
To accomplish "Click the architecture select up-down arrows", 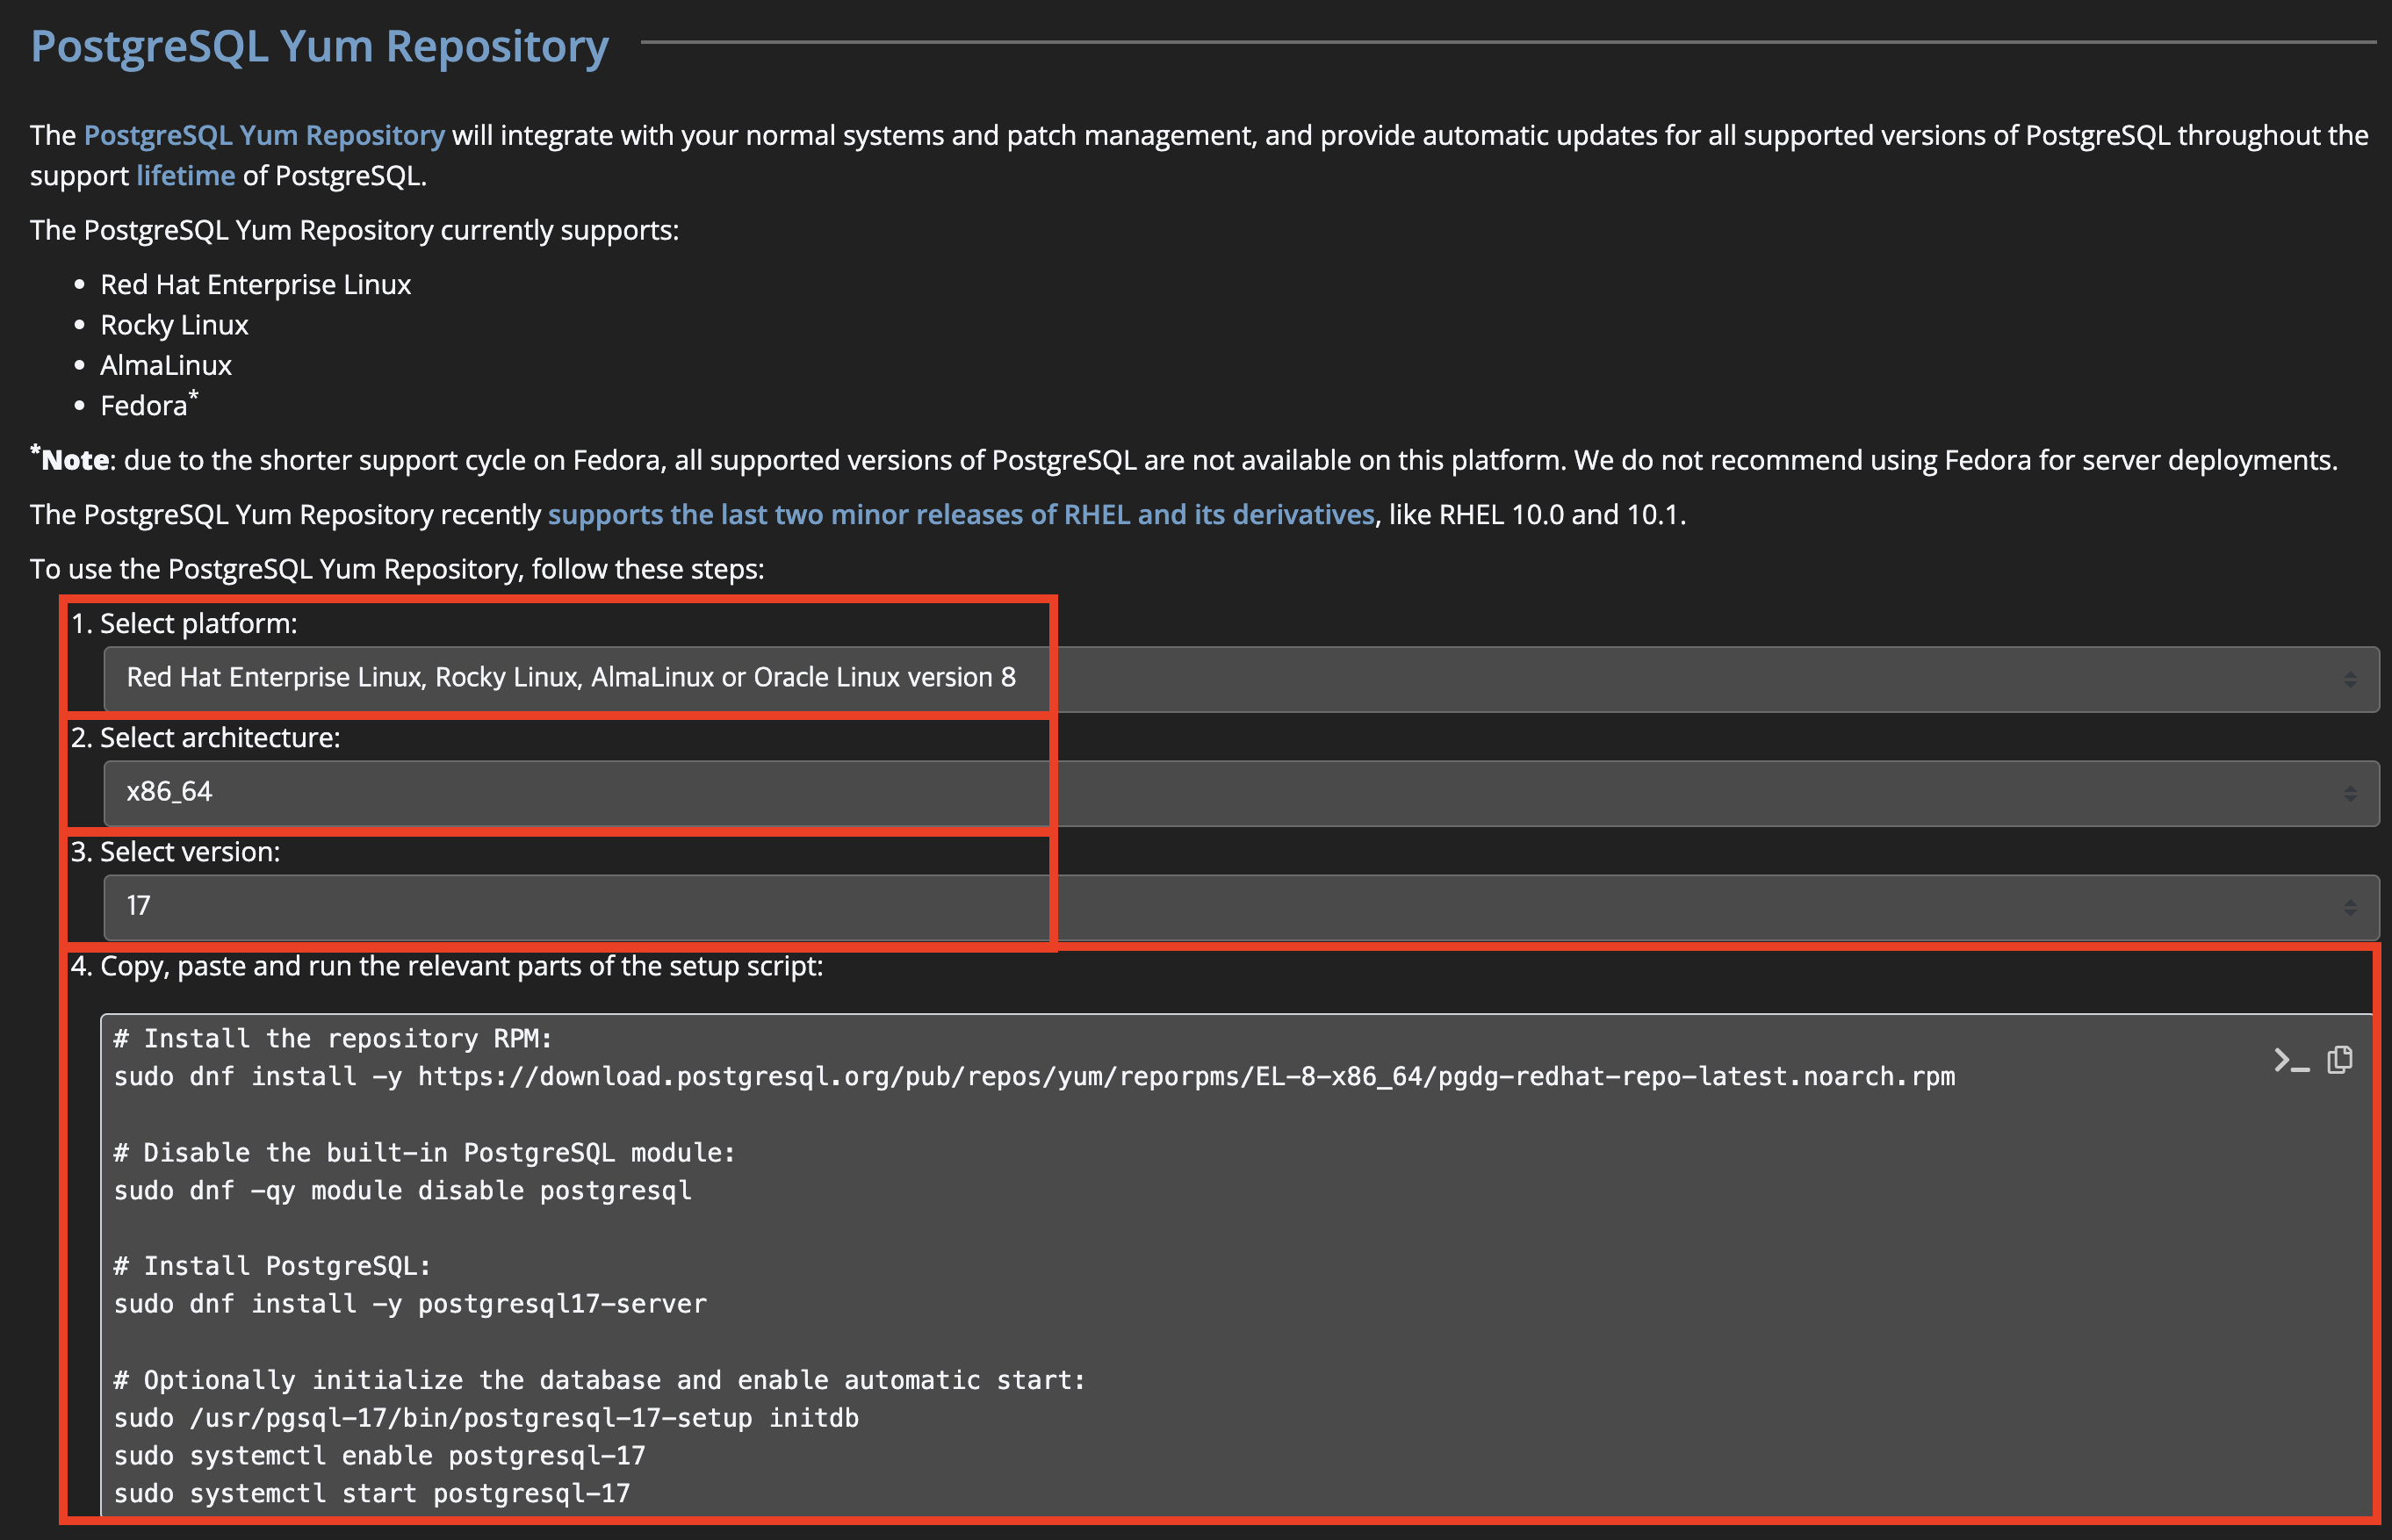I will coord(2349,794).
